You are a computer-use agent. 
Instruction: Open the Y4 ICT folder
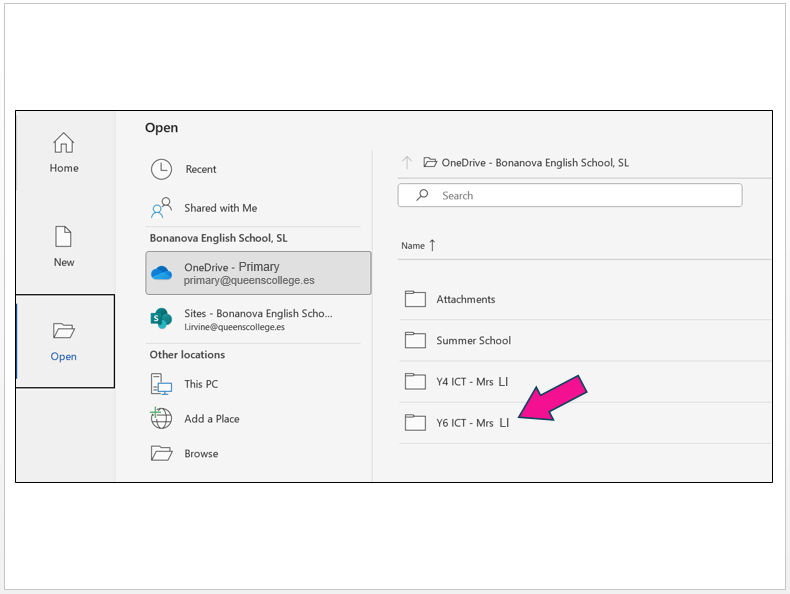click(x=472, y=381)
